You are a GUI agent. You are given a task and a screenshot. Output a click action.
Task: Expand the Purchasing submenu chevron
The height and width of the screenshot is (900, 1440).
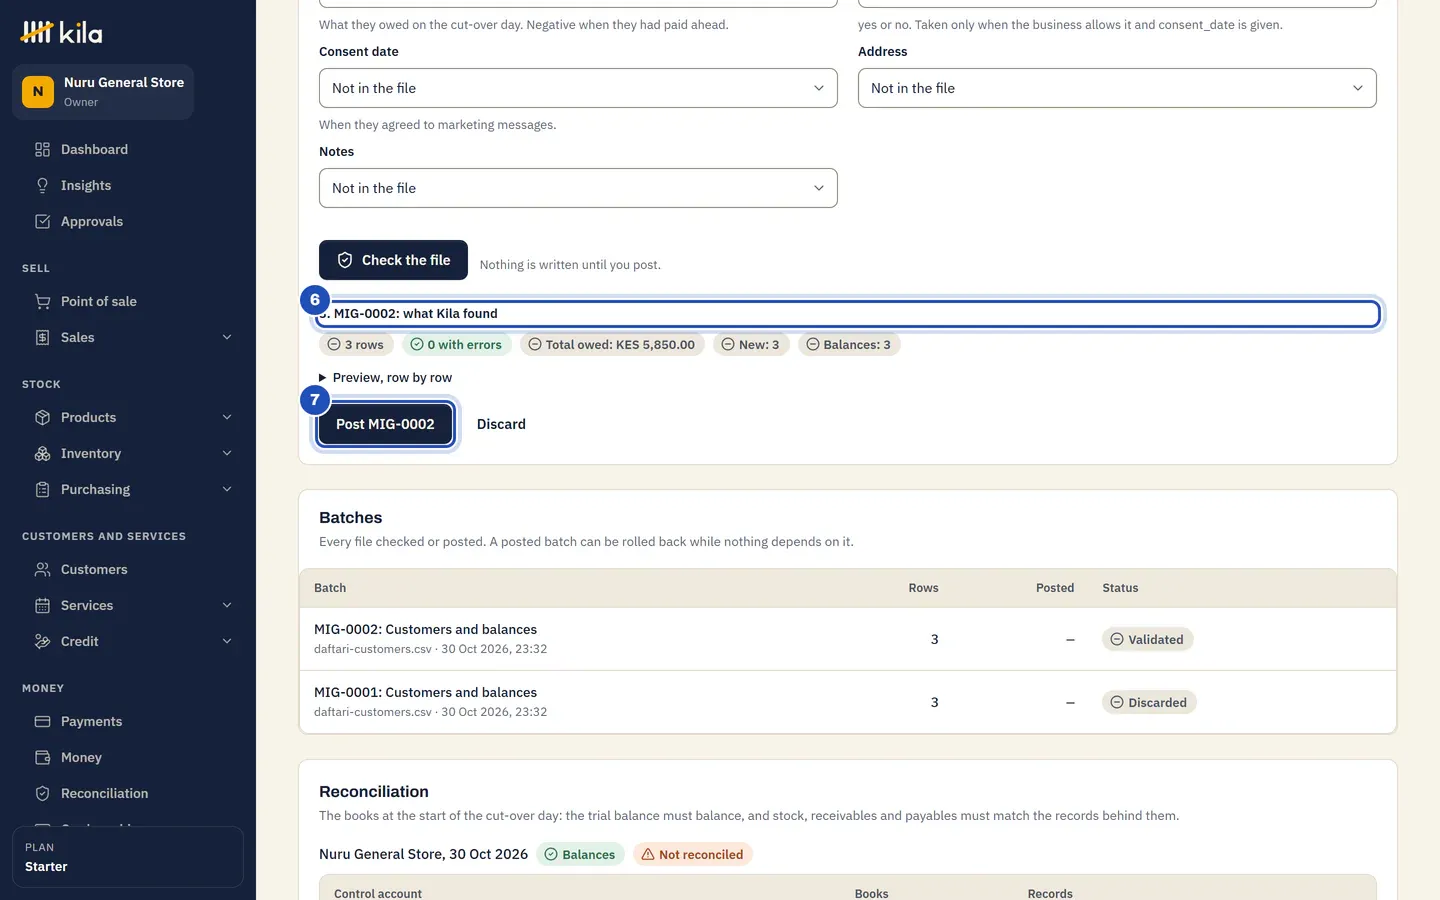[227, 489]
